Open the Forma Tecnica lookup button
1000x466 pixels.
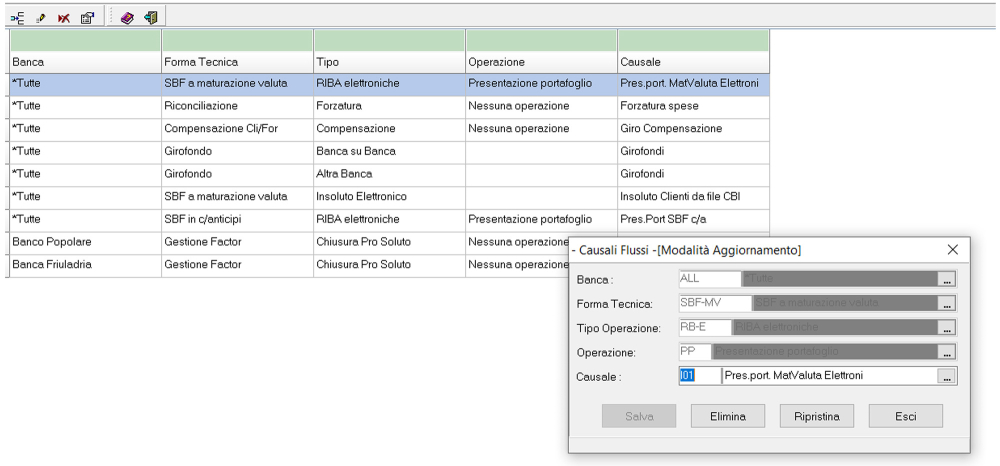pyautogui.click(x=947, y=303)
